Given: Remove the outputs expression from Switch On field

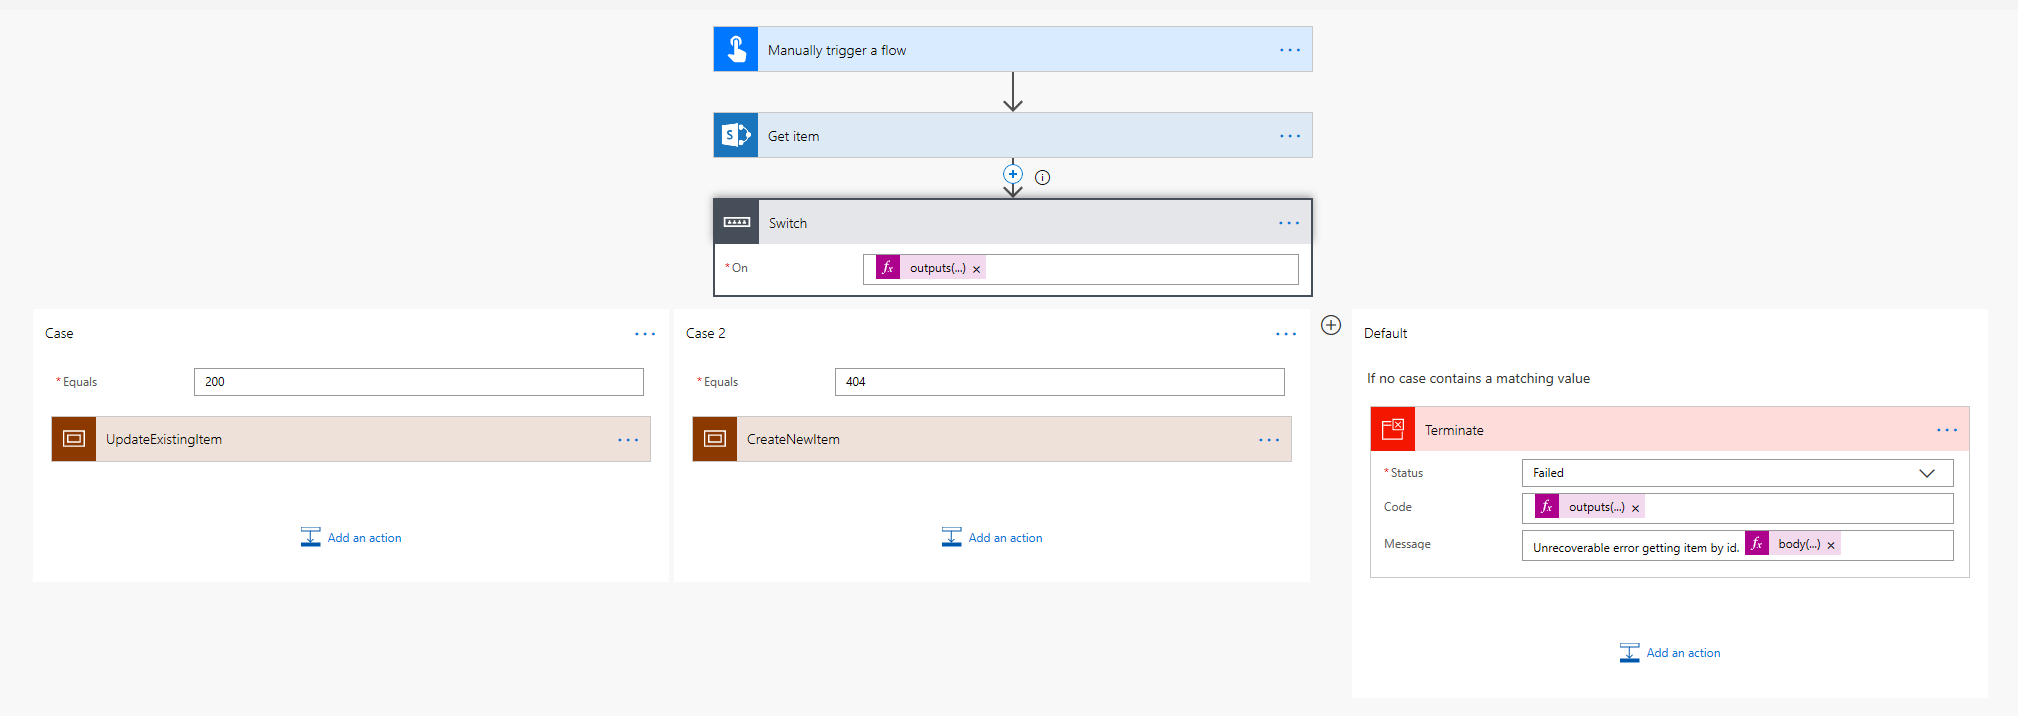Looking at the screenshot, I should point(977,269).
